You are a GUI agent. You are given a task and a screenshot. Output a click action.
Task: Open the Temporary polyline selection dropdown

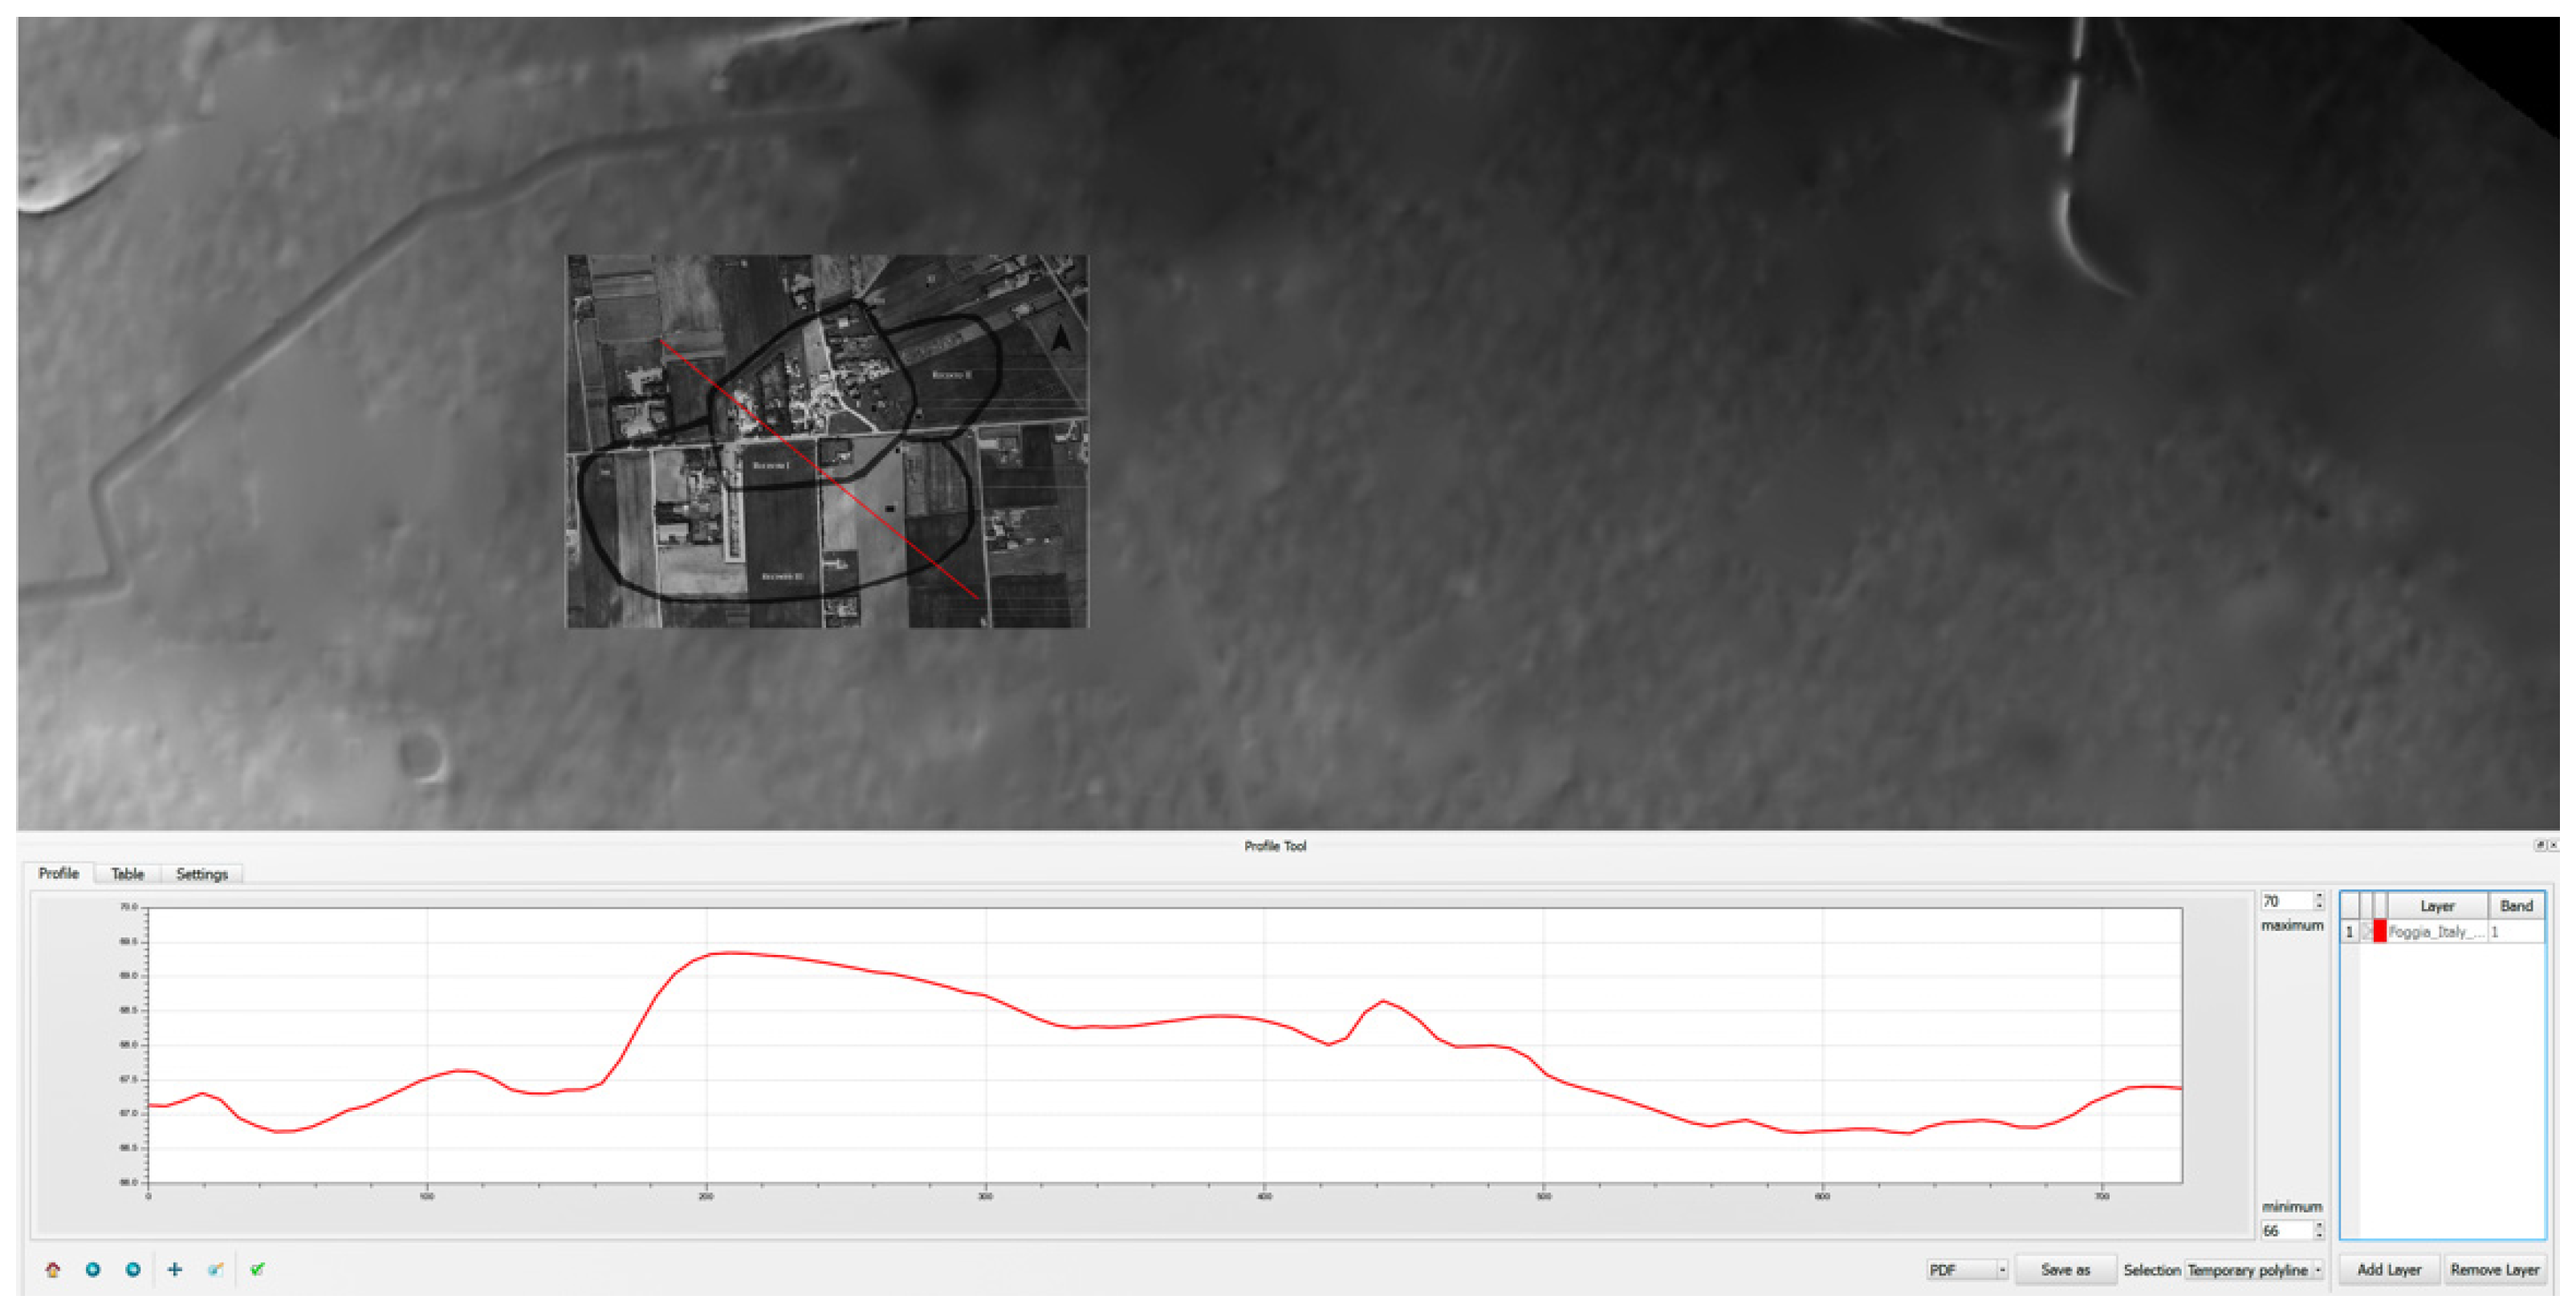(2254, 1269)
